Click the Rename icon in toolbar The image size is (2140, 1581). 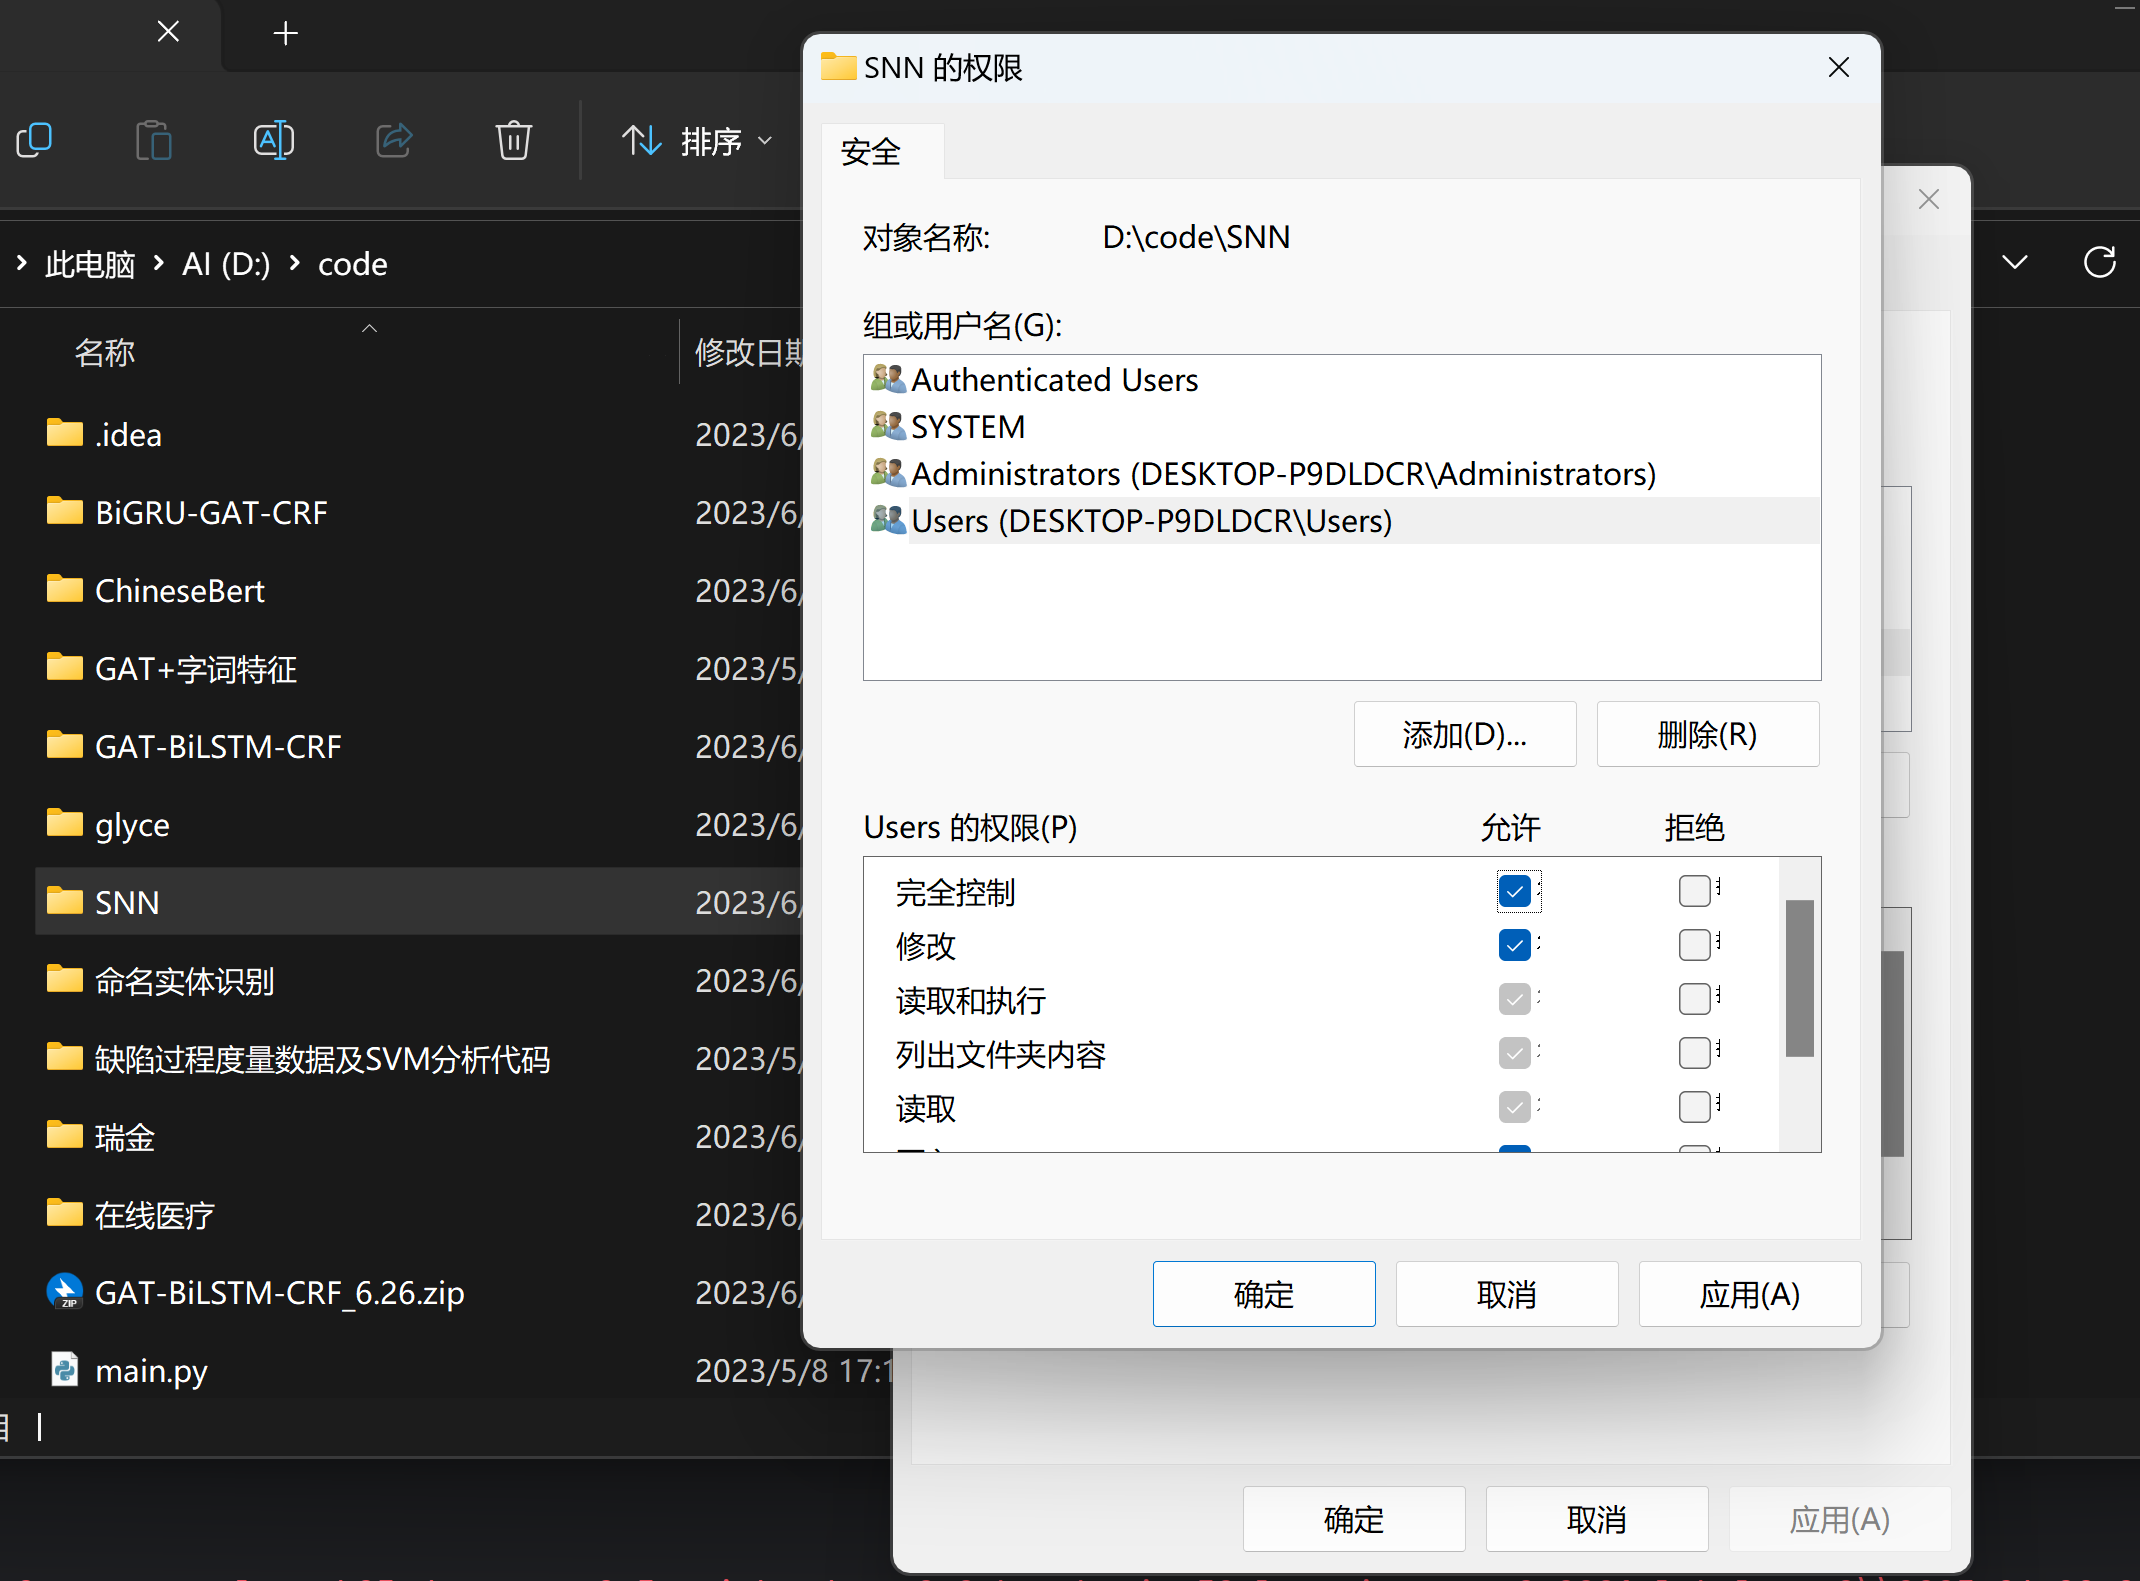point(273,140)
